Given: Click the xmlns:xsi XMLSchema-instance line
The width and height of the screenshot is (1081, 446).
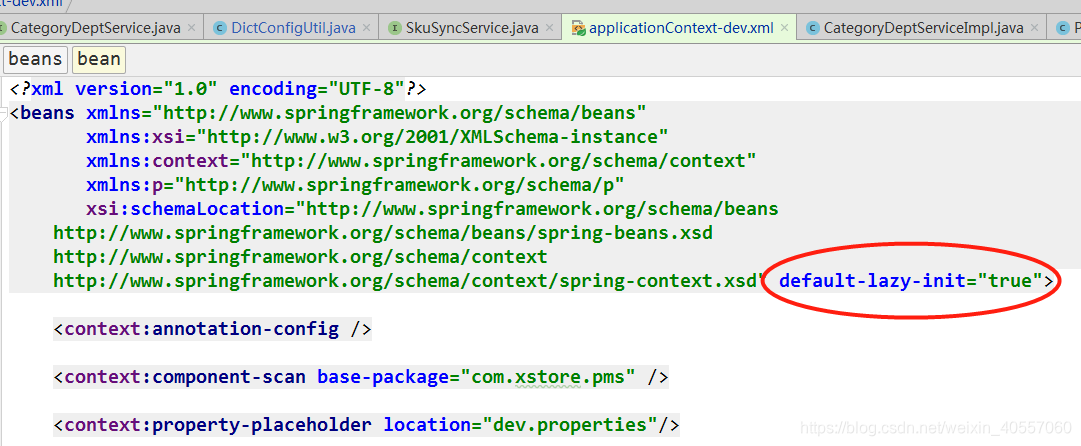Looking at the screenshot, I should coord(377,136).
